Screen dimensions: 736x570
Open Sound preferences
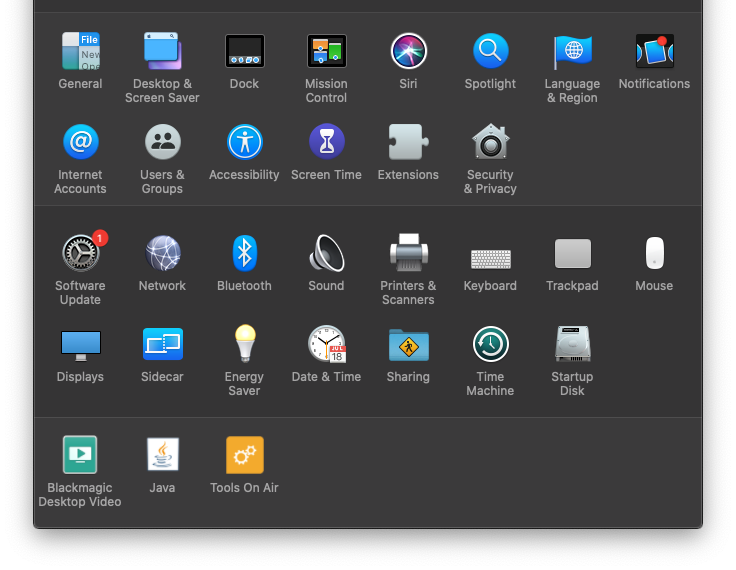(327, 253)
